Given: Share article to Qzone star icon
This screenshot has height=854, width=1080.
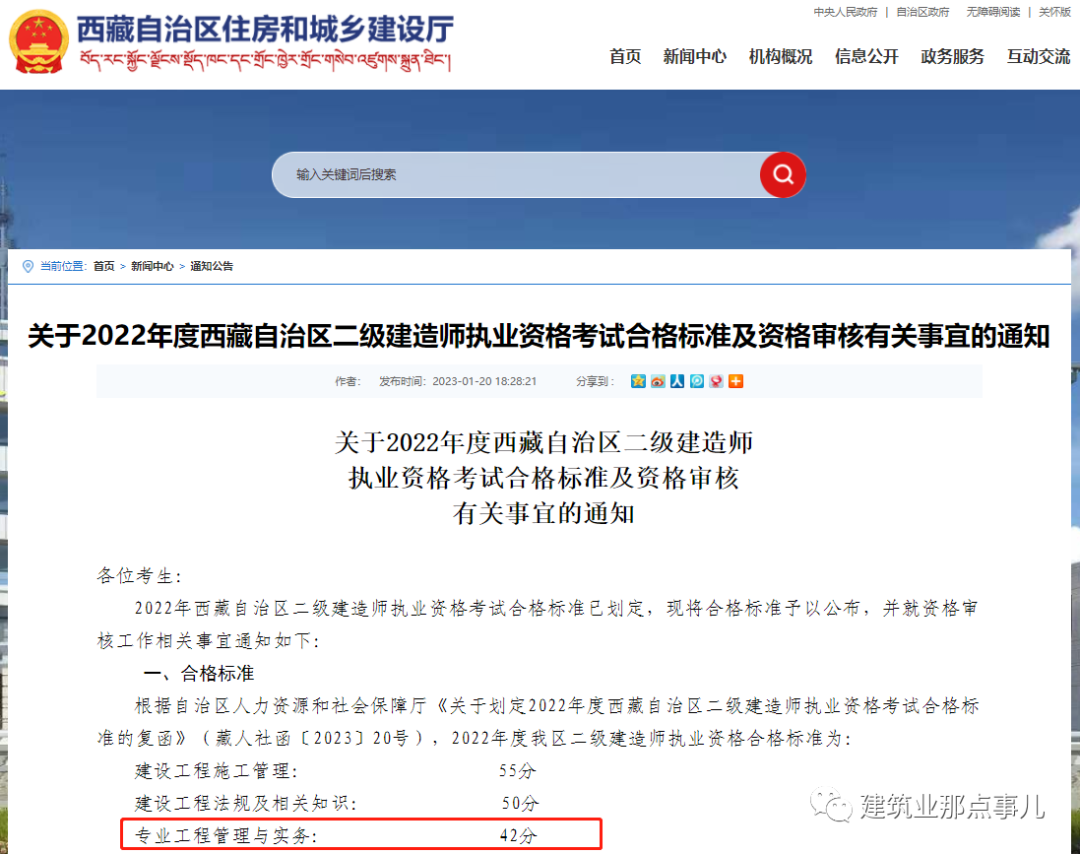Looking at the screenshot, I should [638, 381].
